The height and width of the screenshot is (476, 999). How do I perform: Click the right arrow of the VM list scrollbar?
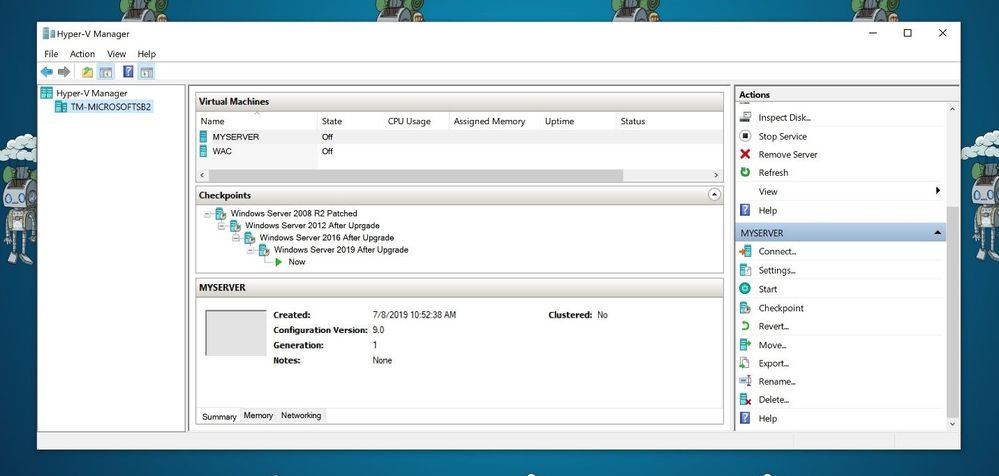pyautogui.click(x=715, y=175)
